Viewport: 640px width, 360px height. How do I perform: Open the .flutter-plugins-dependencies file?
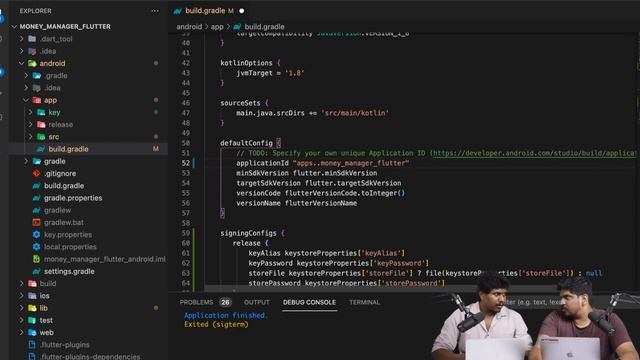pyautogui.click(x=90, y=356)
